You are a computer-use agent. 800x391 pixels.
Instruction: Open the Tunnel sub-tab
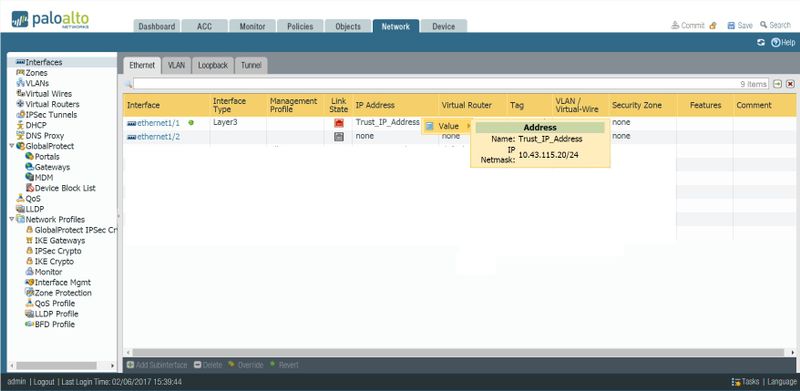click(x=251, y=65)
